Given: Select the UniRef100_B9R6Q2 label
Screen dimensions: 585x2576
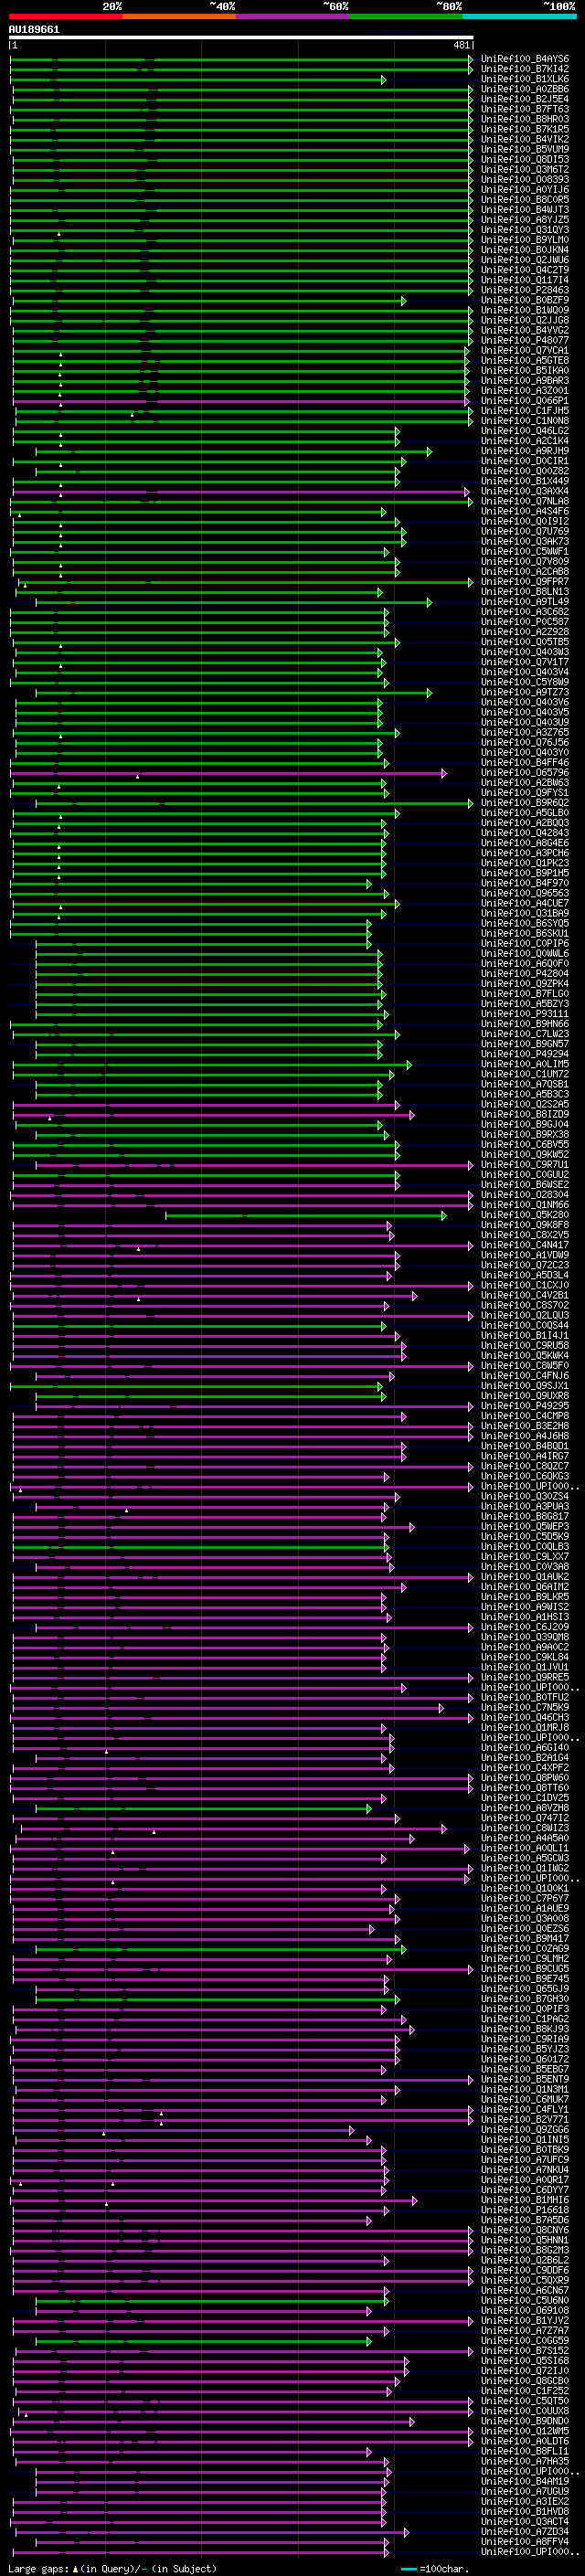Looking at the screenshot, I should (525, 803).
